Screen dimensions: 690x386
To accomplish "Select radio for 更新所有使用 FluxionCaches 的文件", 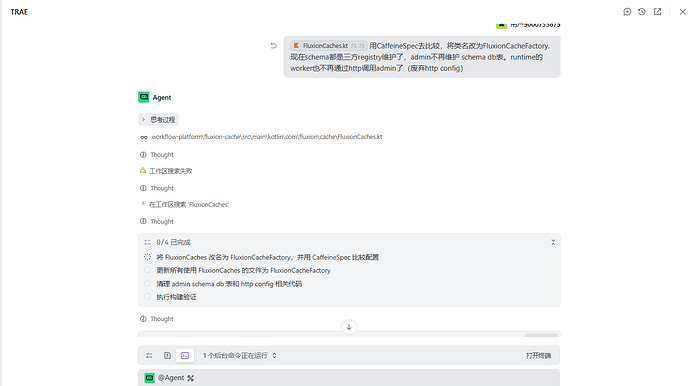I will click(147, 270).
